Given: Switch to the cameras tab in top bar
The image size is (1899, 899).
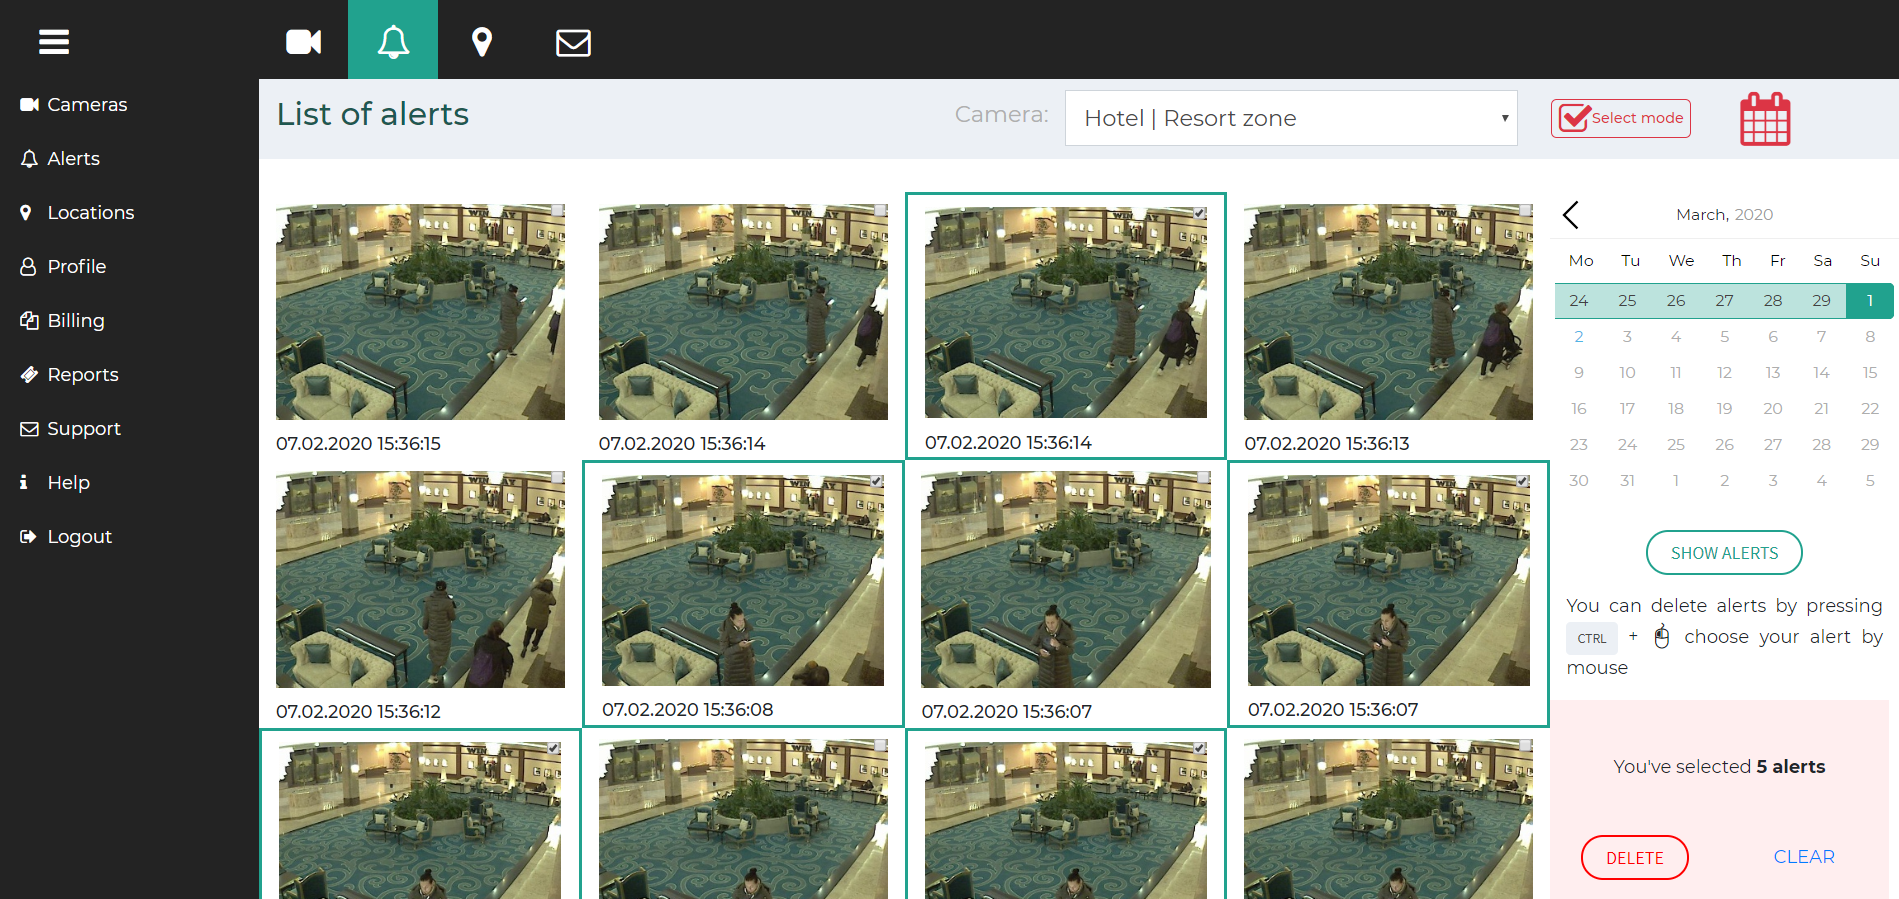Looking at the screenshot, I should [x=303, y=41].
